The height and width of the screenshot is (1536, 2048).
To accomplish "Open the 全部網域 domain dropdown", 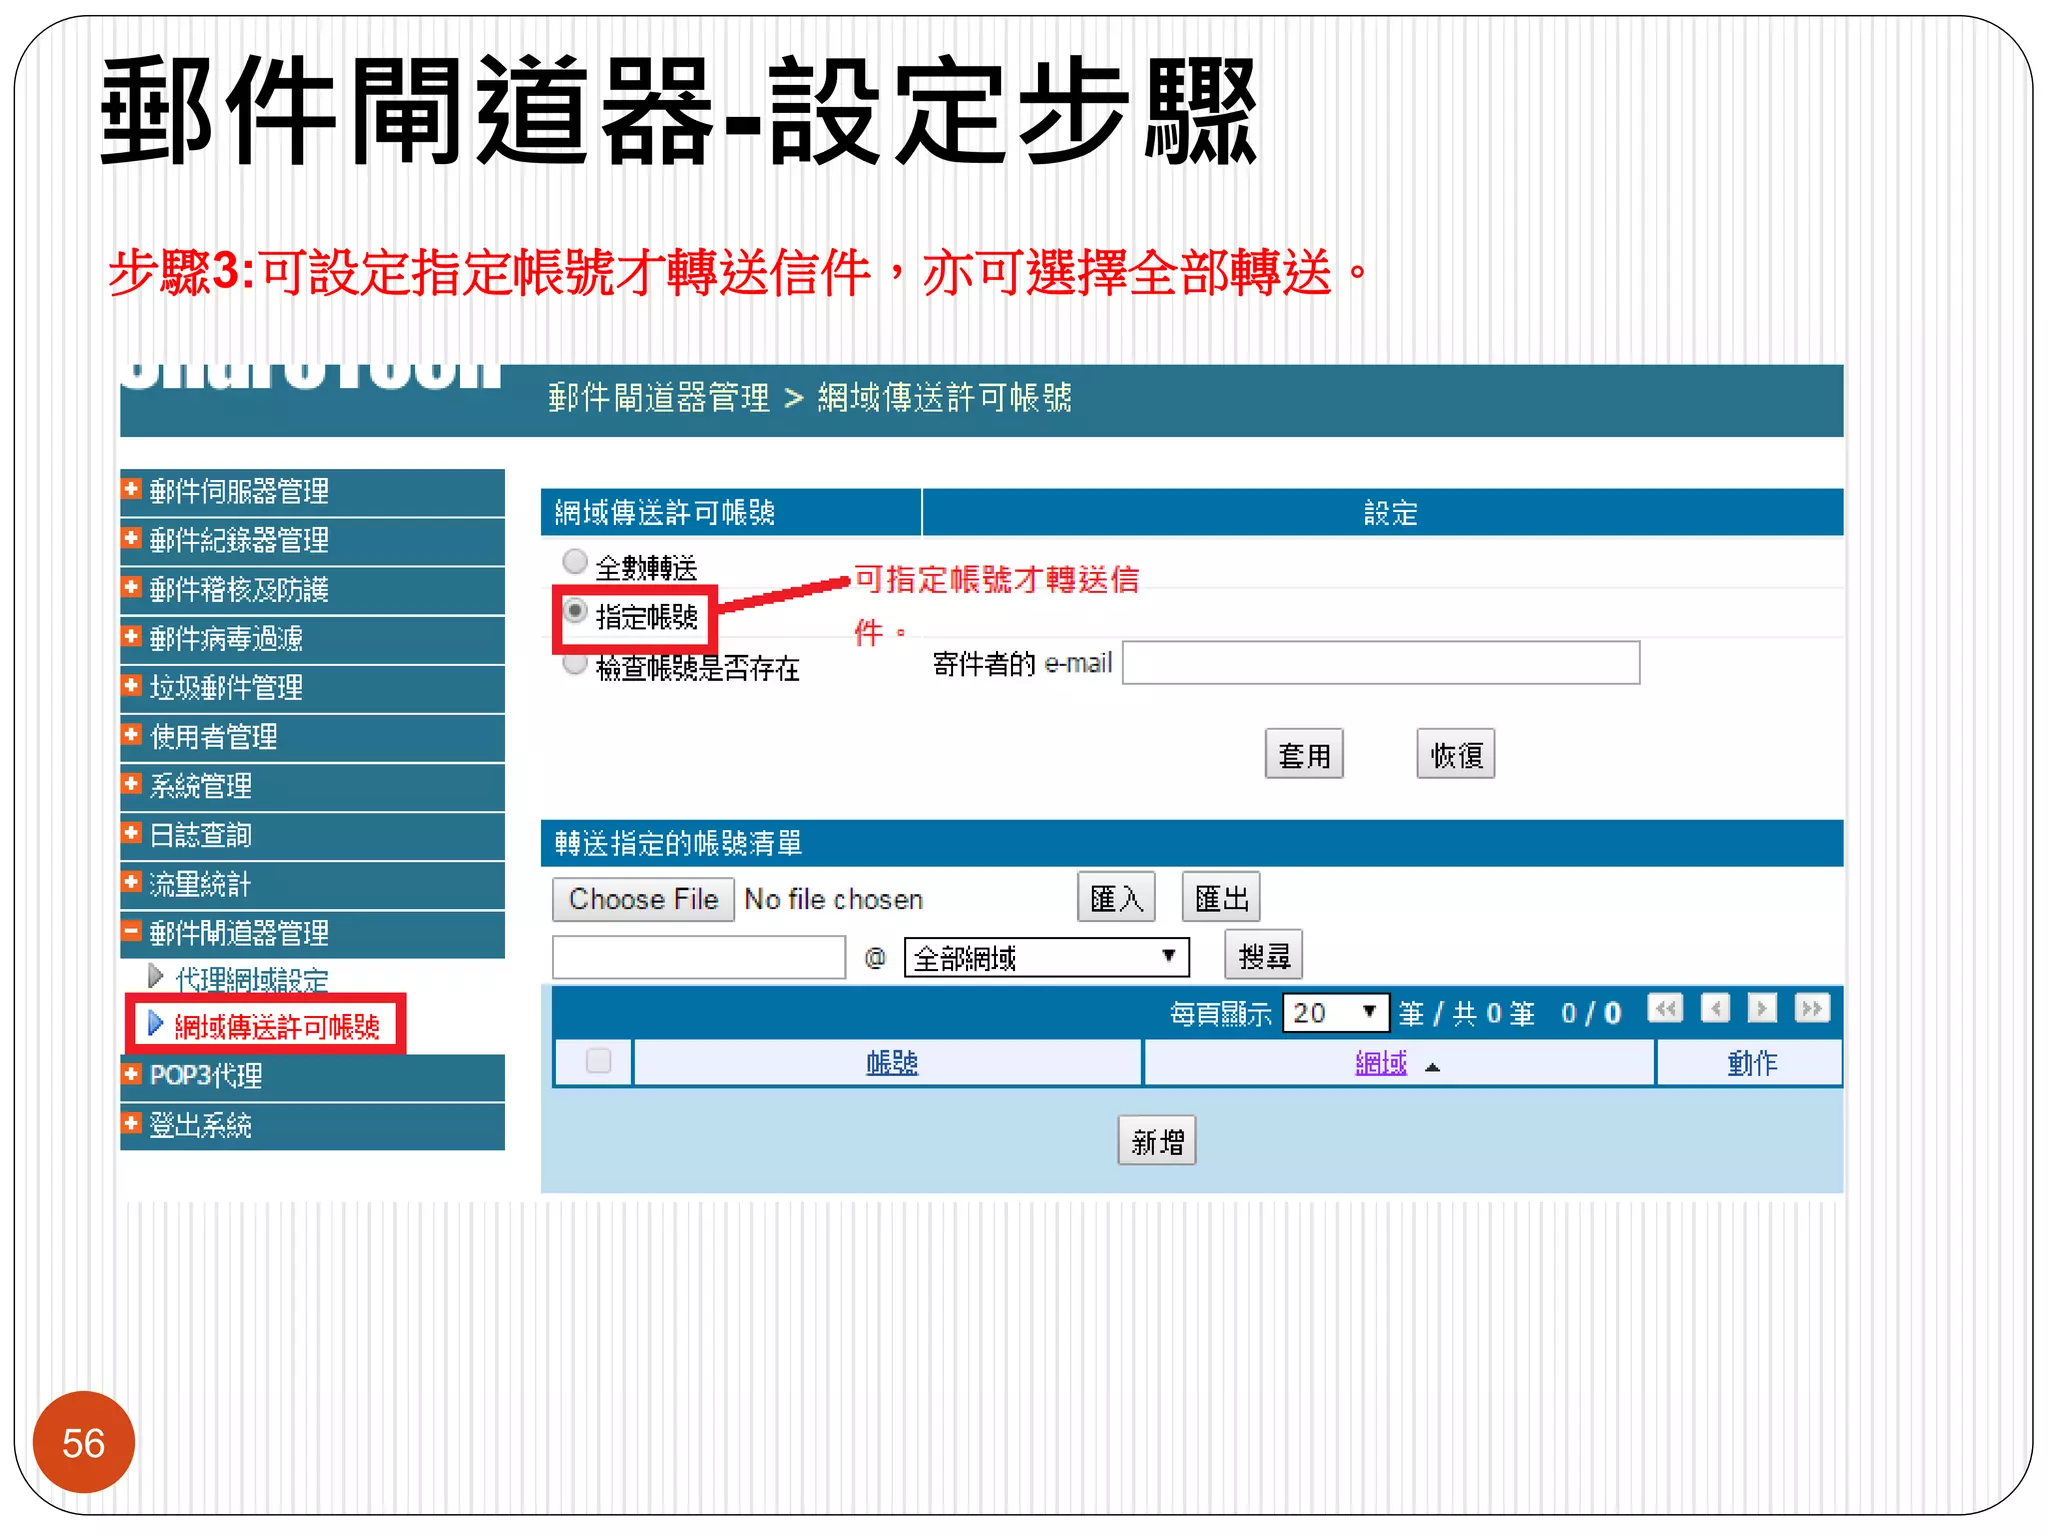I will [1046, 958].
